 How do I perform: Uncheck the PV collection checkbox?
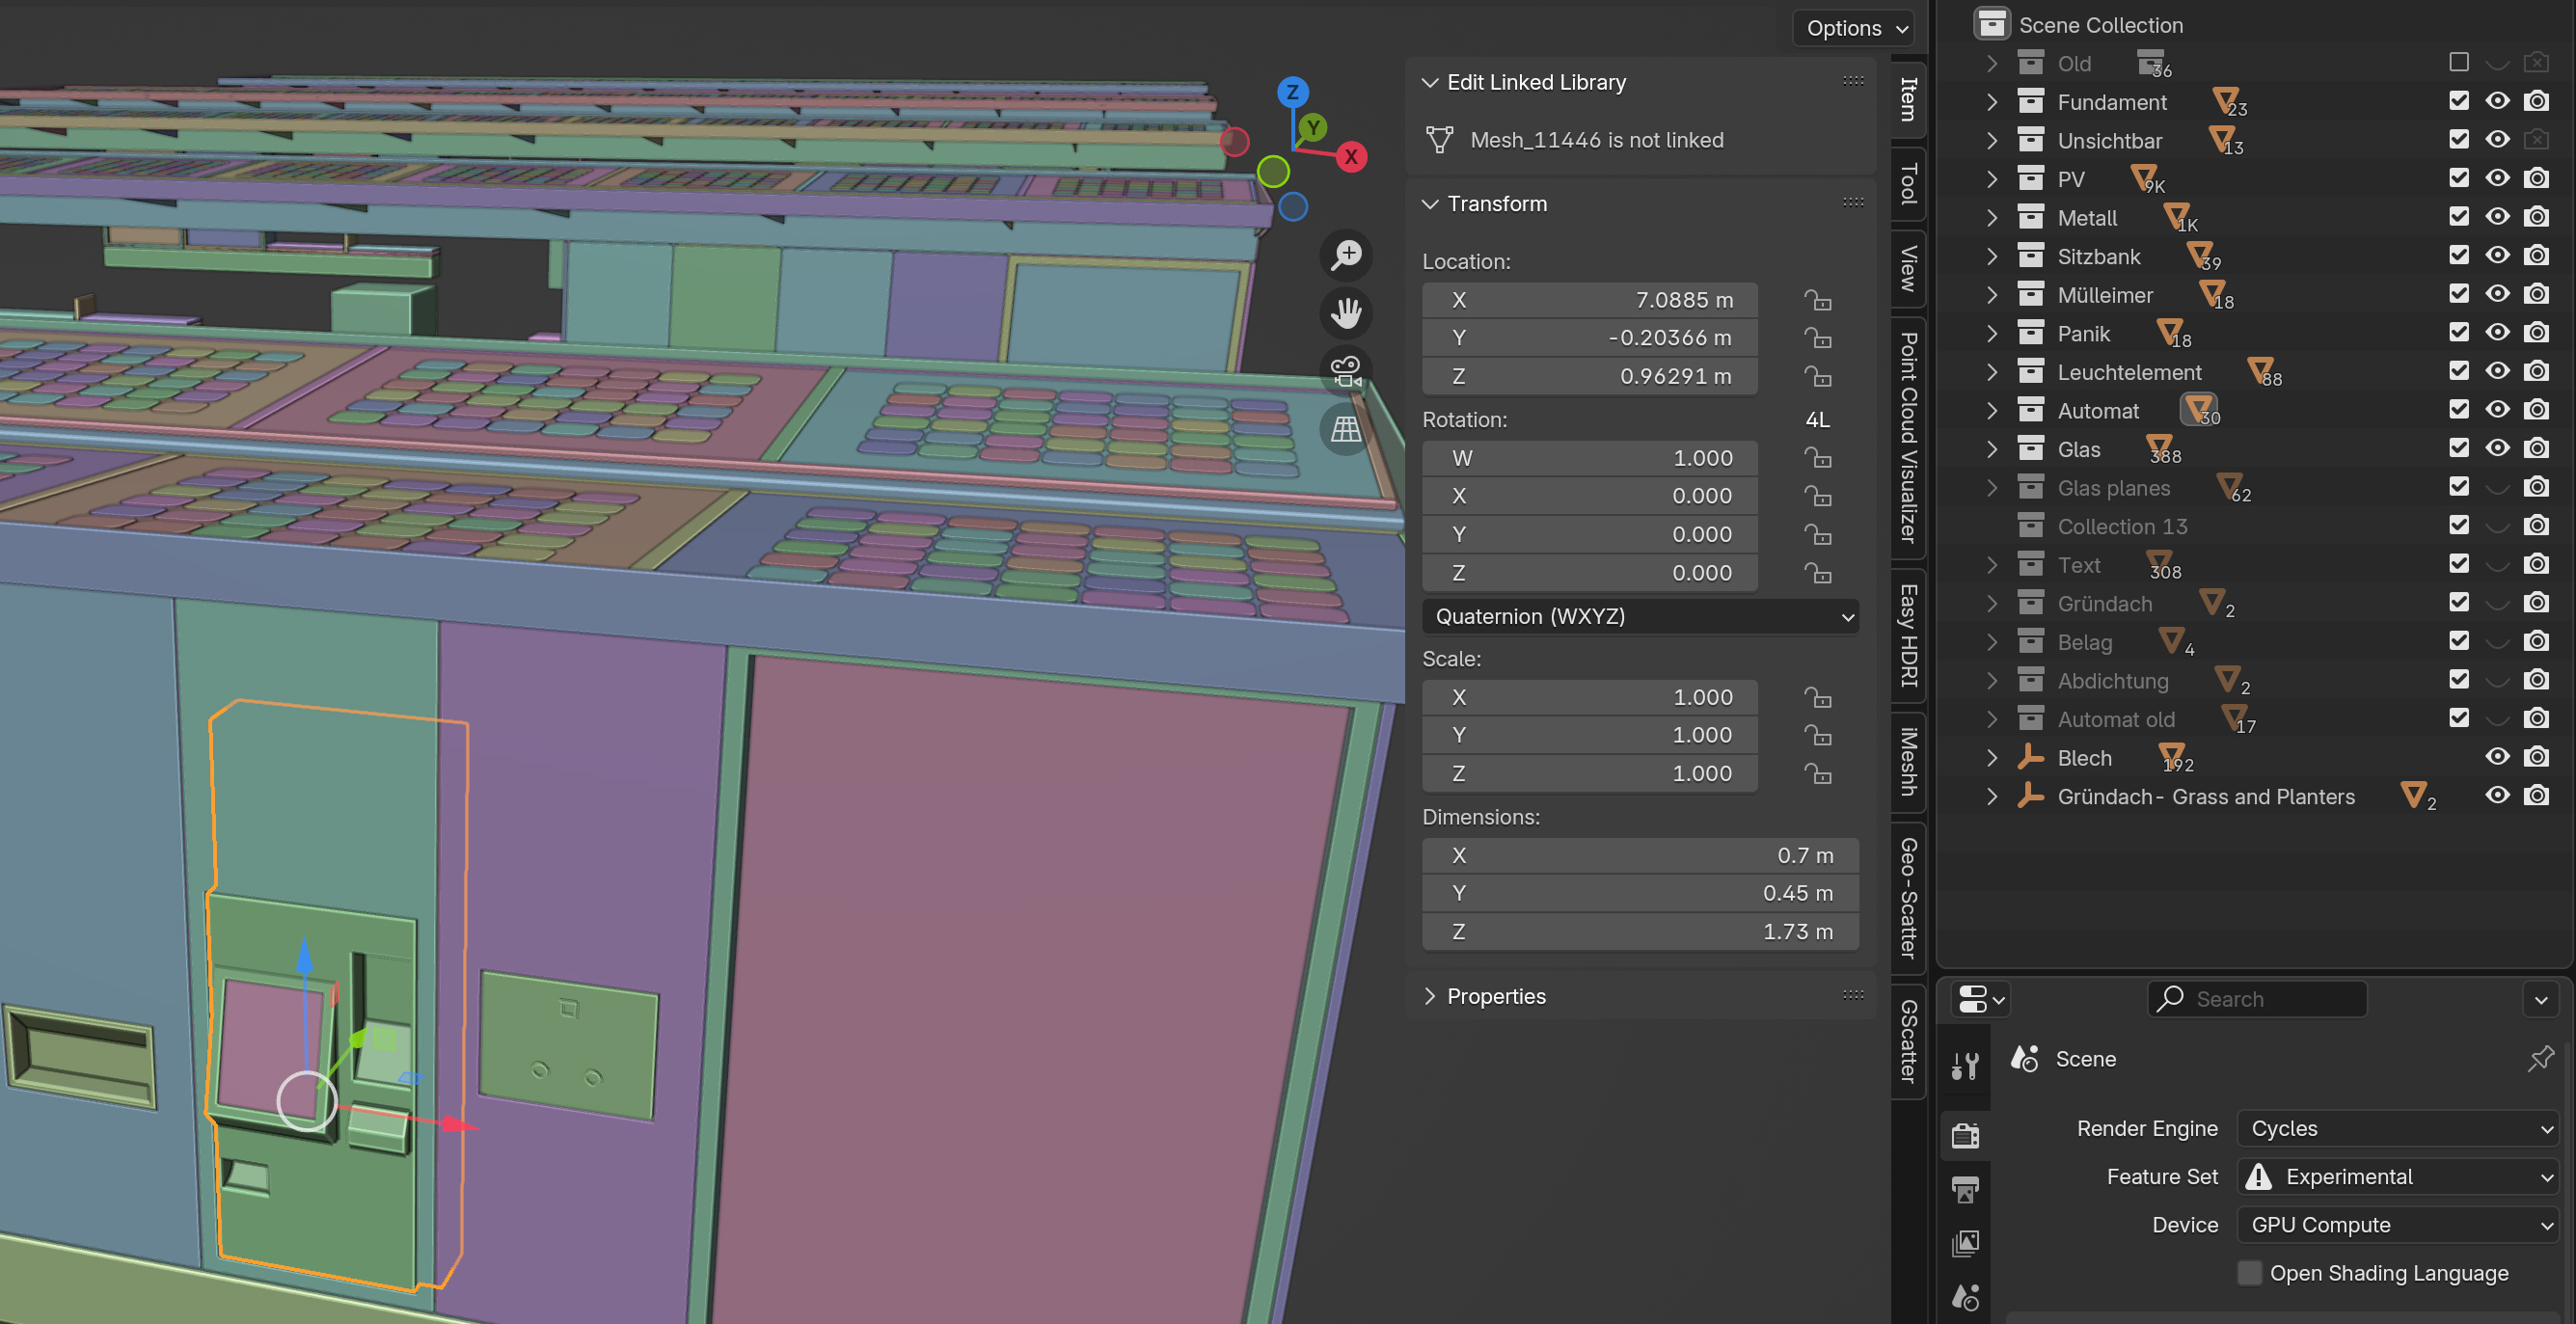tap(2459, 178)
